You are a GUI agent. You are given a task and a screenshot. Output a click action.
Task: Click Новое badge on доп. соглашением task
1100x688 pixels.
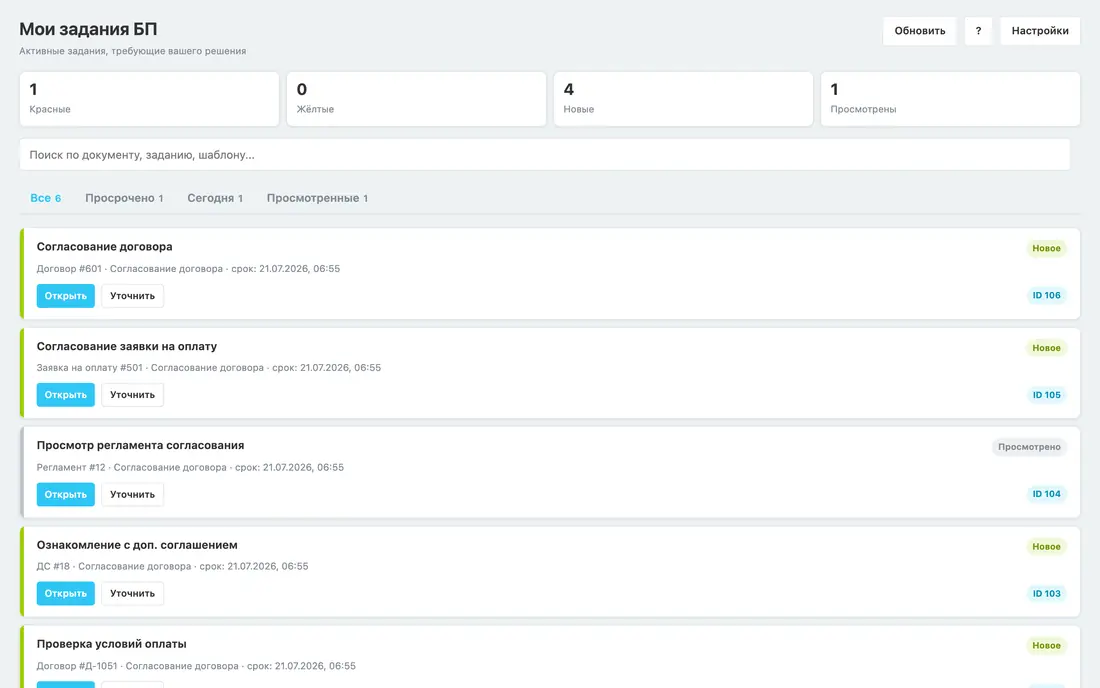(x=1046, y=546)
